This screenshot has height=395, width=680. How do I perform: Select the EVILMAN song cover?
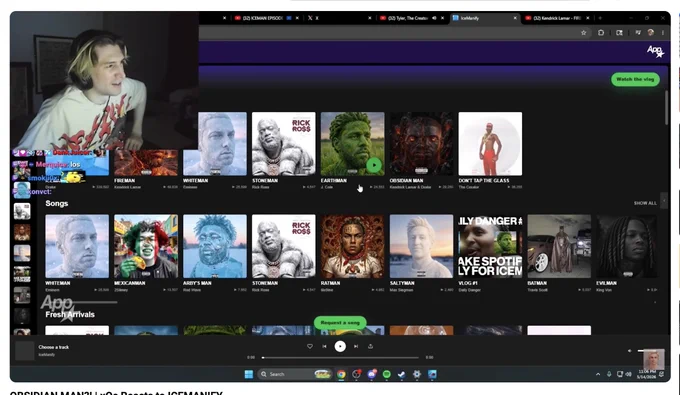(627, 246)
